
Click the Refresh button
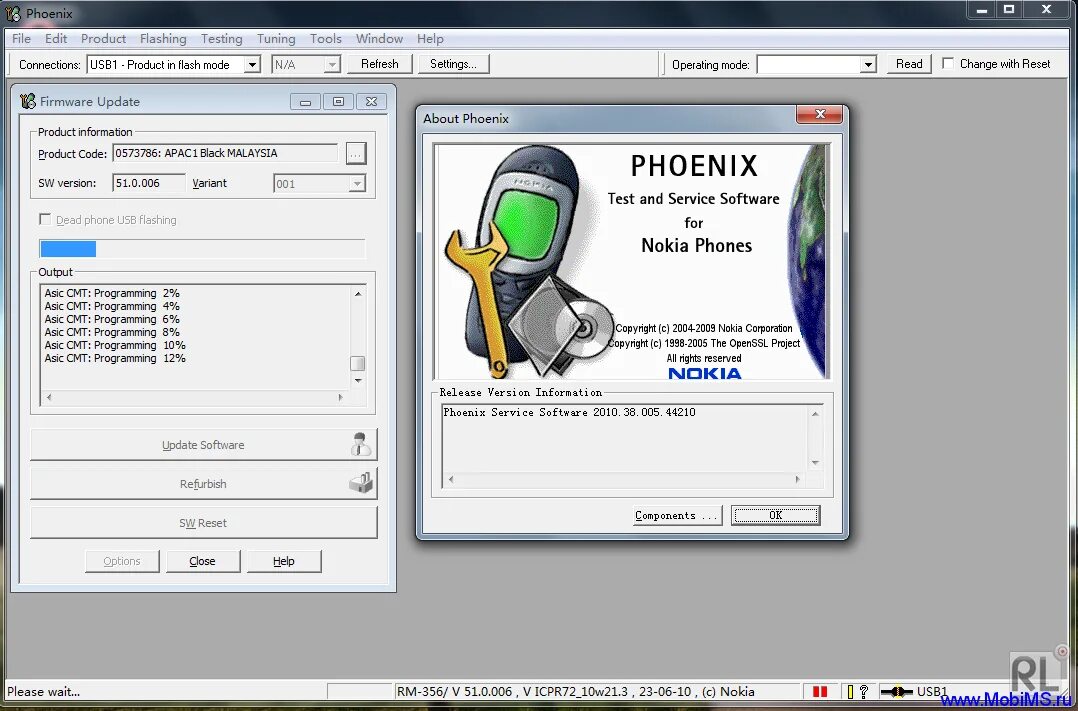point(380,64)
